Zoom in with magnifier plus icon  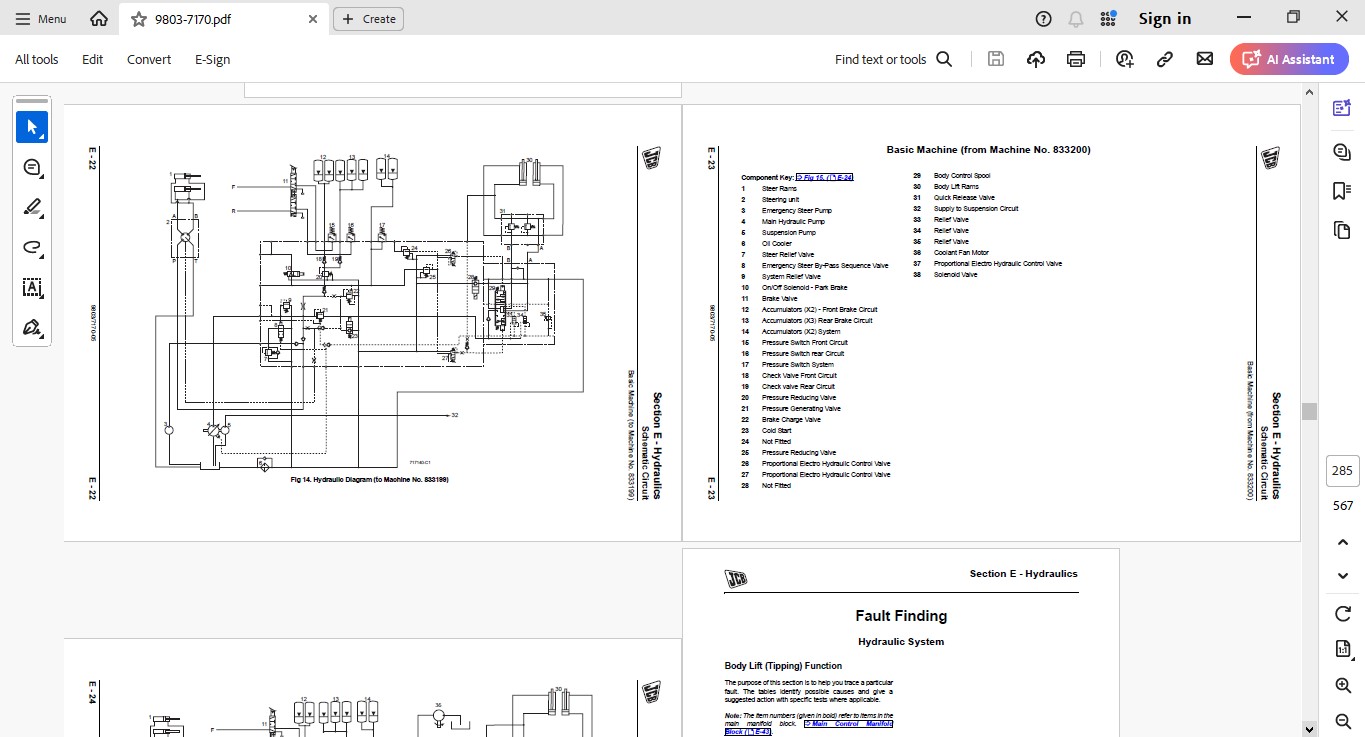pos(1343,685)
